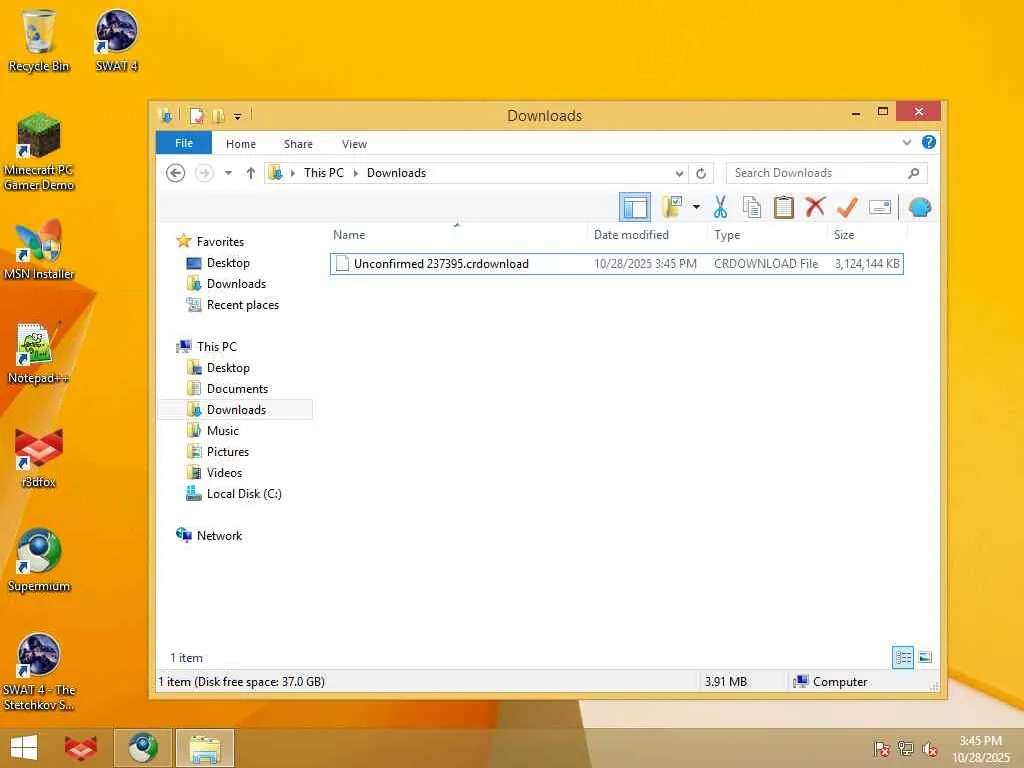Sort by Type column header
Image resolution: width=1024 pixels, height=768 pixels.
727,234
